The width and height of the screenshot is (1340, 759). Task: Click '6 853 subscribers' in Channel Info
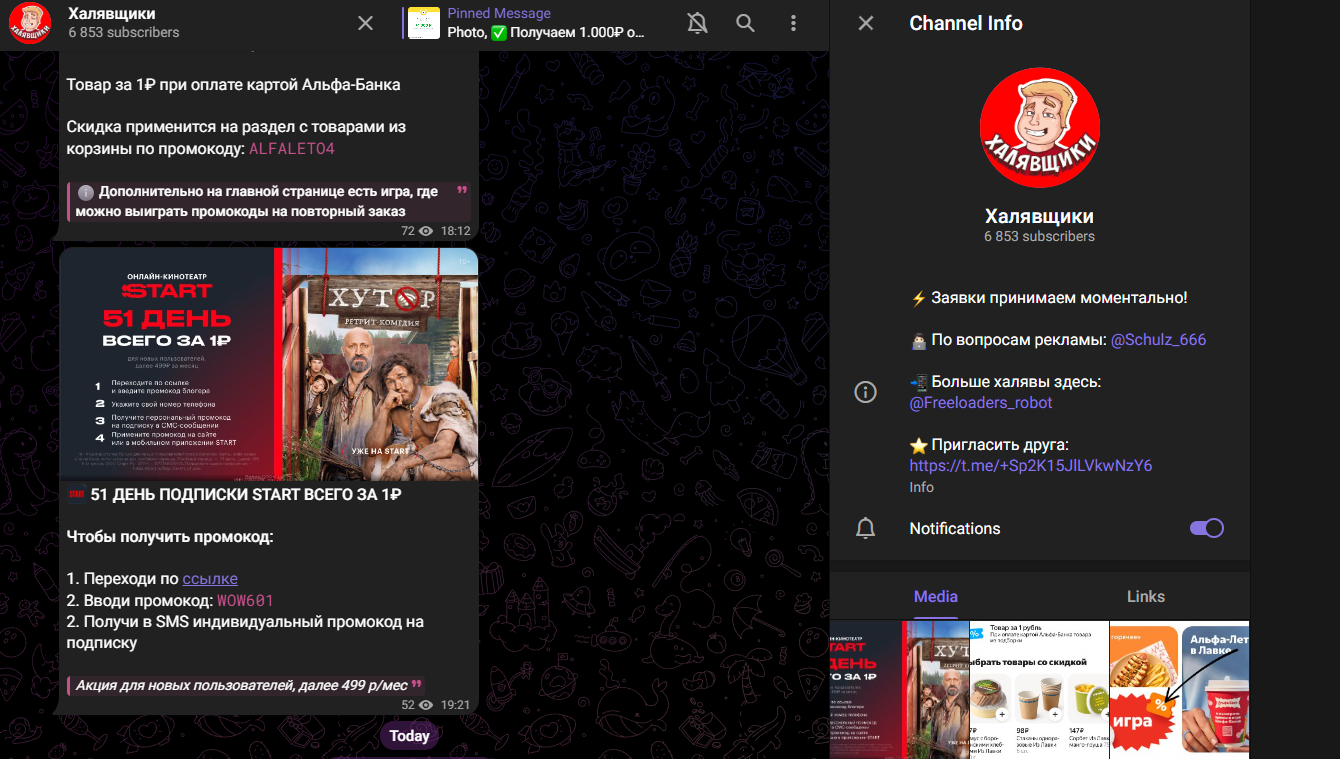click(x=1040, y=237)
